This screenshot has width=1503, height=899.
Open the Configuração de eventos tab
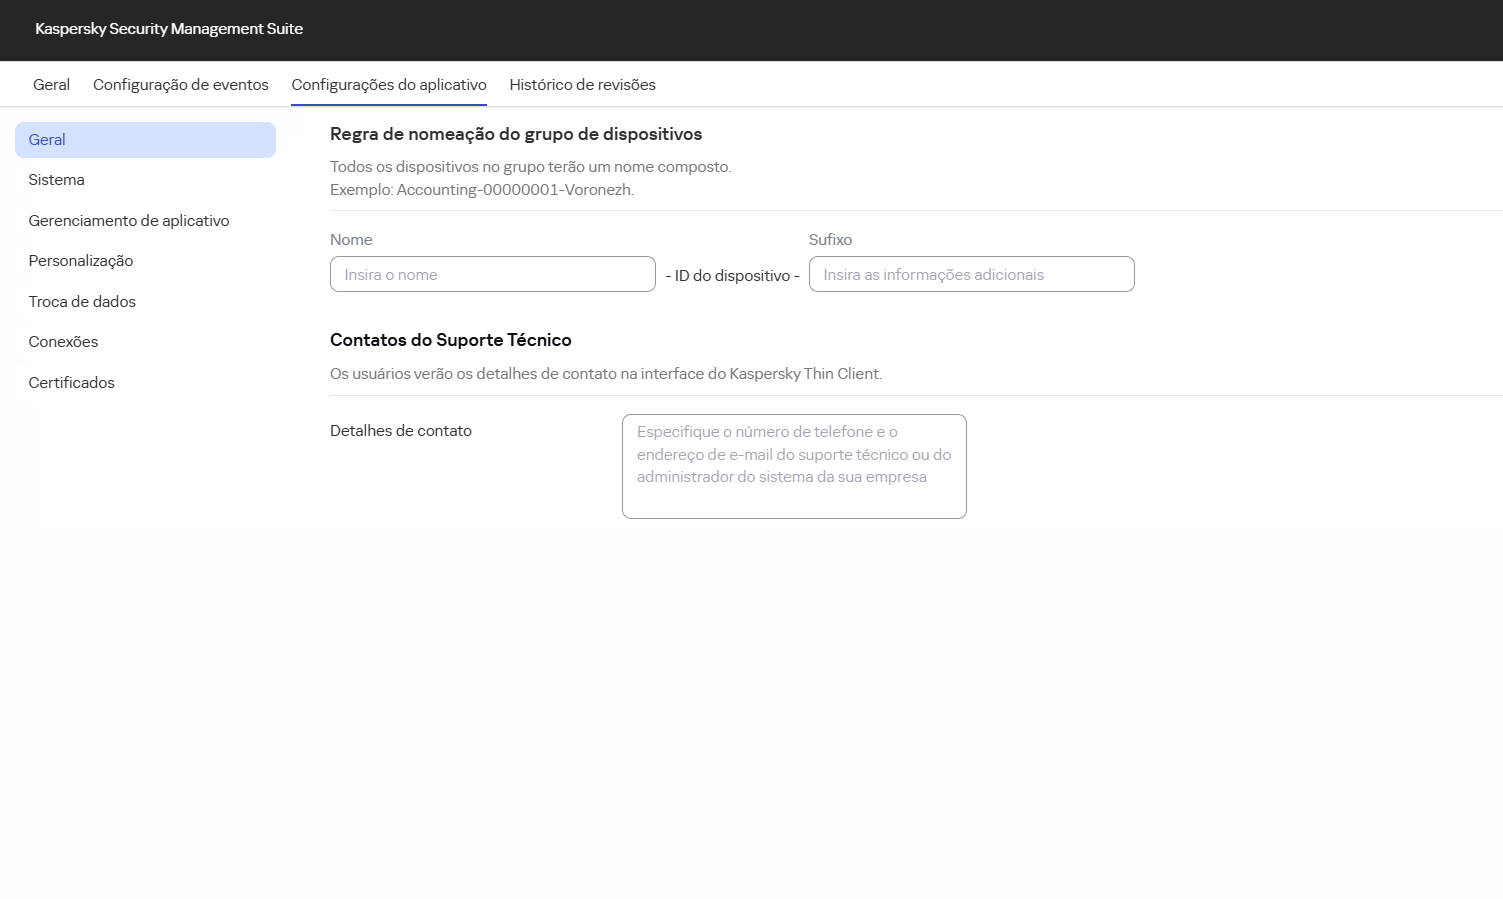point(180,84)
